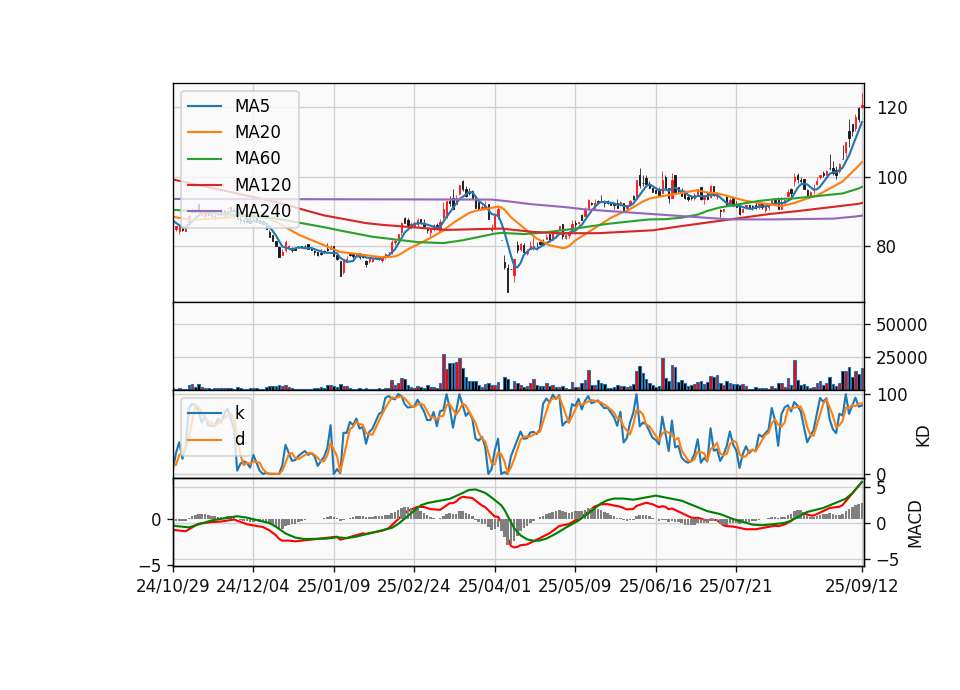Image resolution: width=960 pixels, height=690 pixels.
Task: Click the April price low candlestick
Action: click(508, 279)
